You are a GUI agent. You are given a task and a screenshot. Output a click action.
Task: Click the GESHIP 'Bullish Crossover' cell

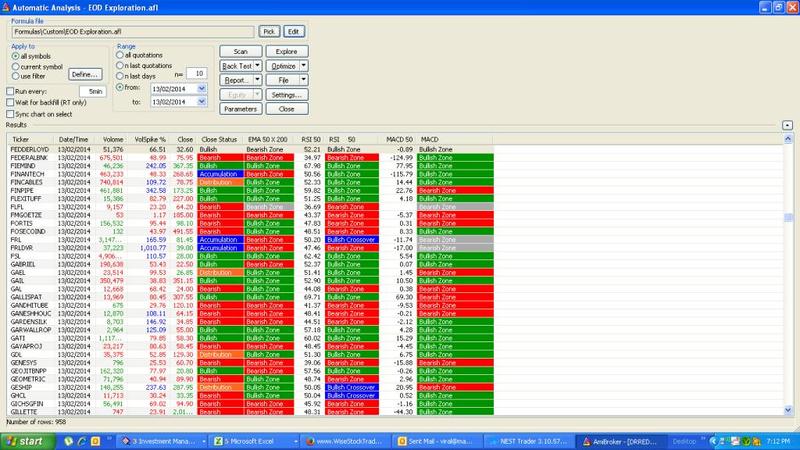352,387
